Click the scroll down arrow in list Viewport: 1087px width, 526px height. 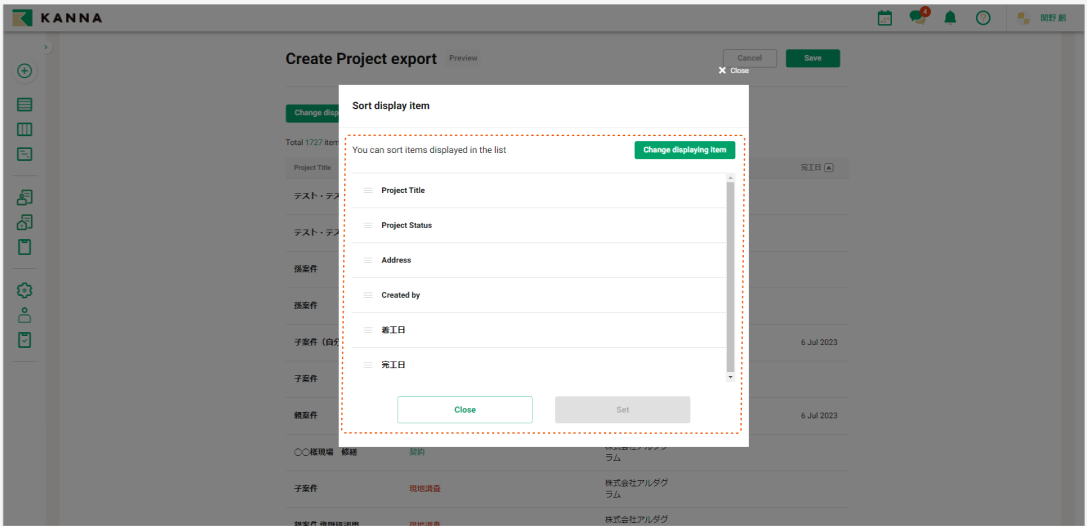pos(730,377)
